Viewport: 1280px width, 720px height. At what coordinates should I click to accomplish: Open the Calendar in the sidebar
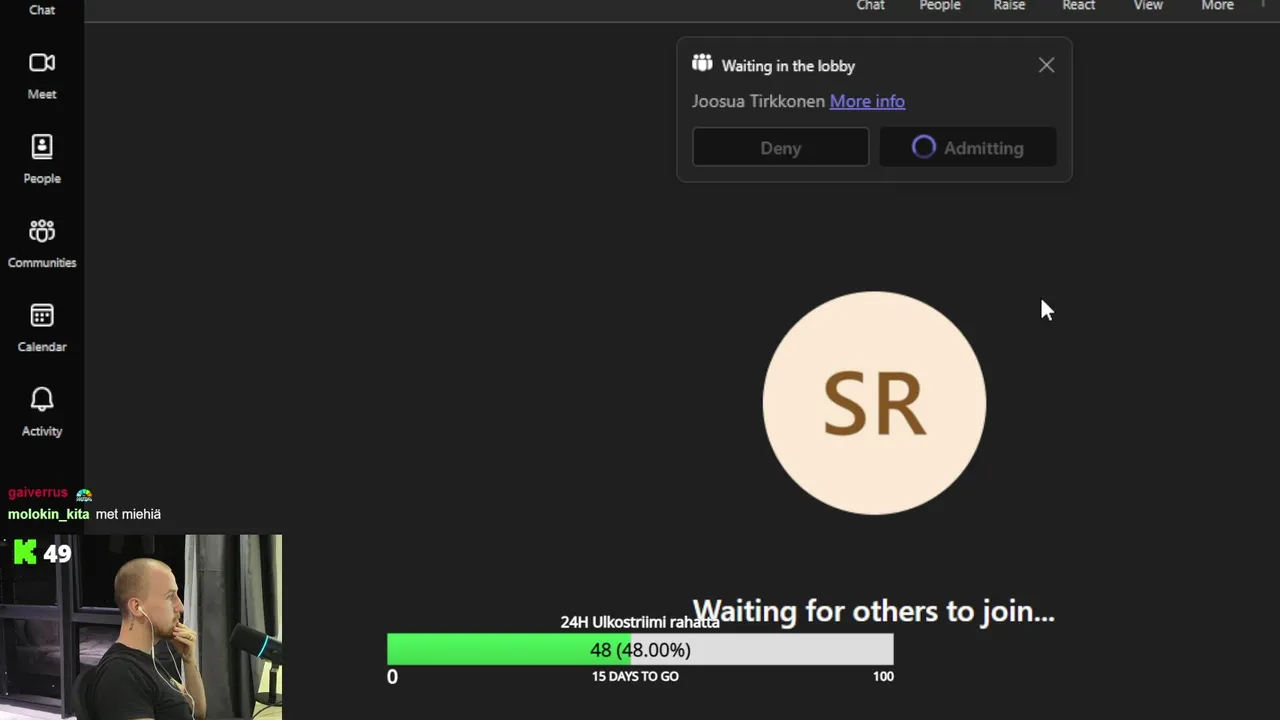coord(42,328)
